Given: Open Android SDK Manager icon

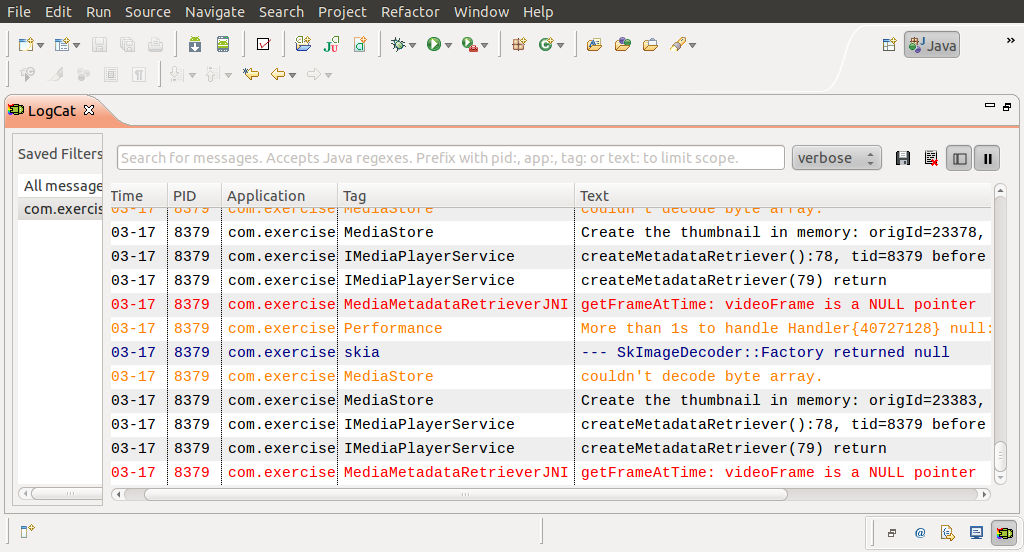Looking at the screenshot, I should (195, 44).
